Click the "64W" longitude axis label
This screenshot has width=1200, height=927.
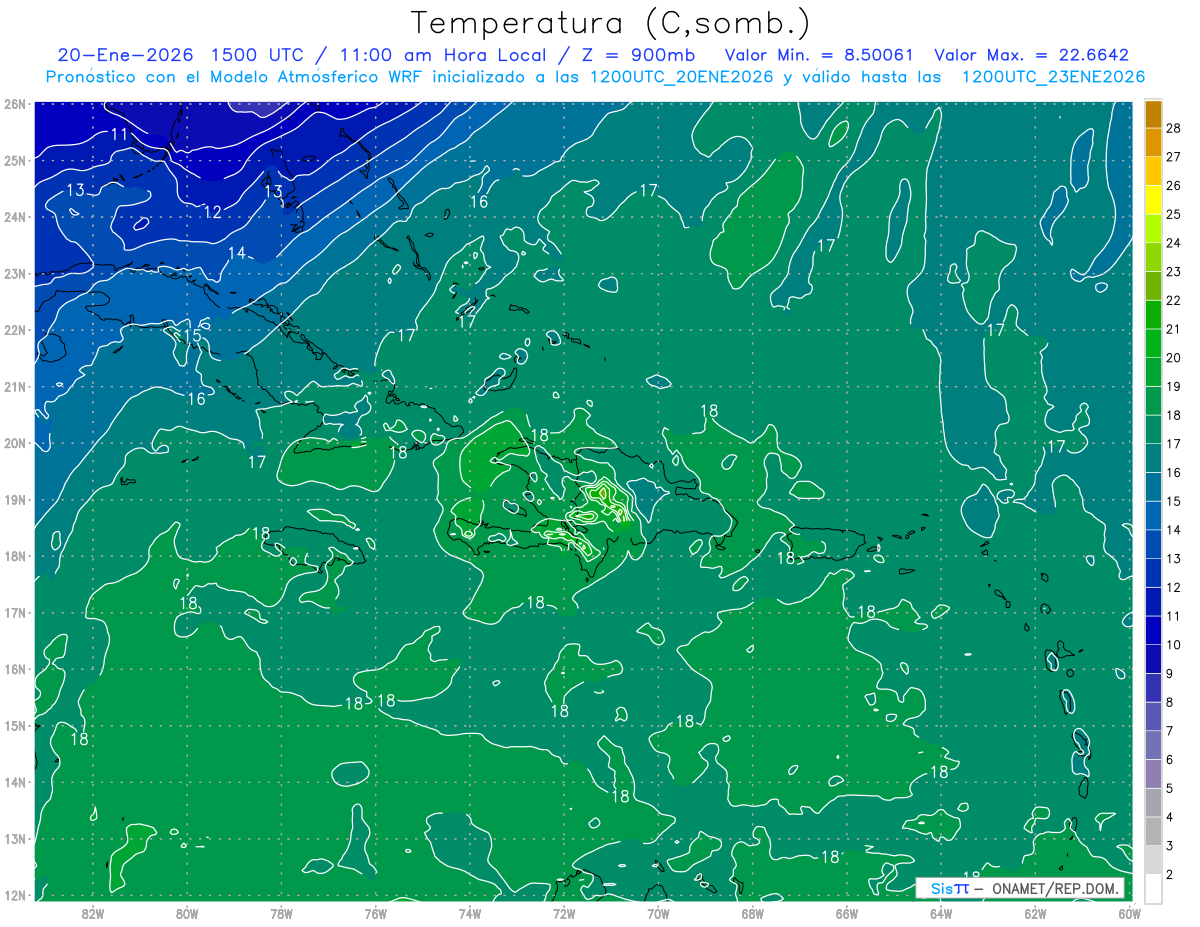[x=941, y=912]
